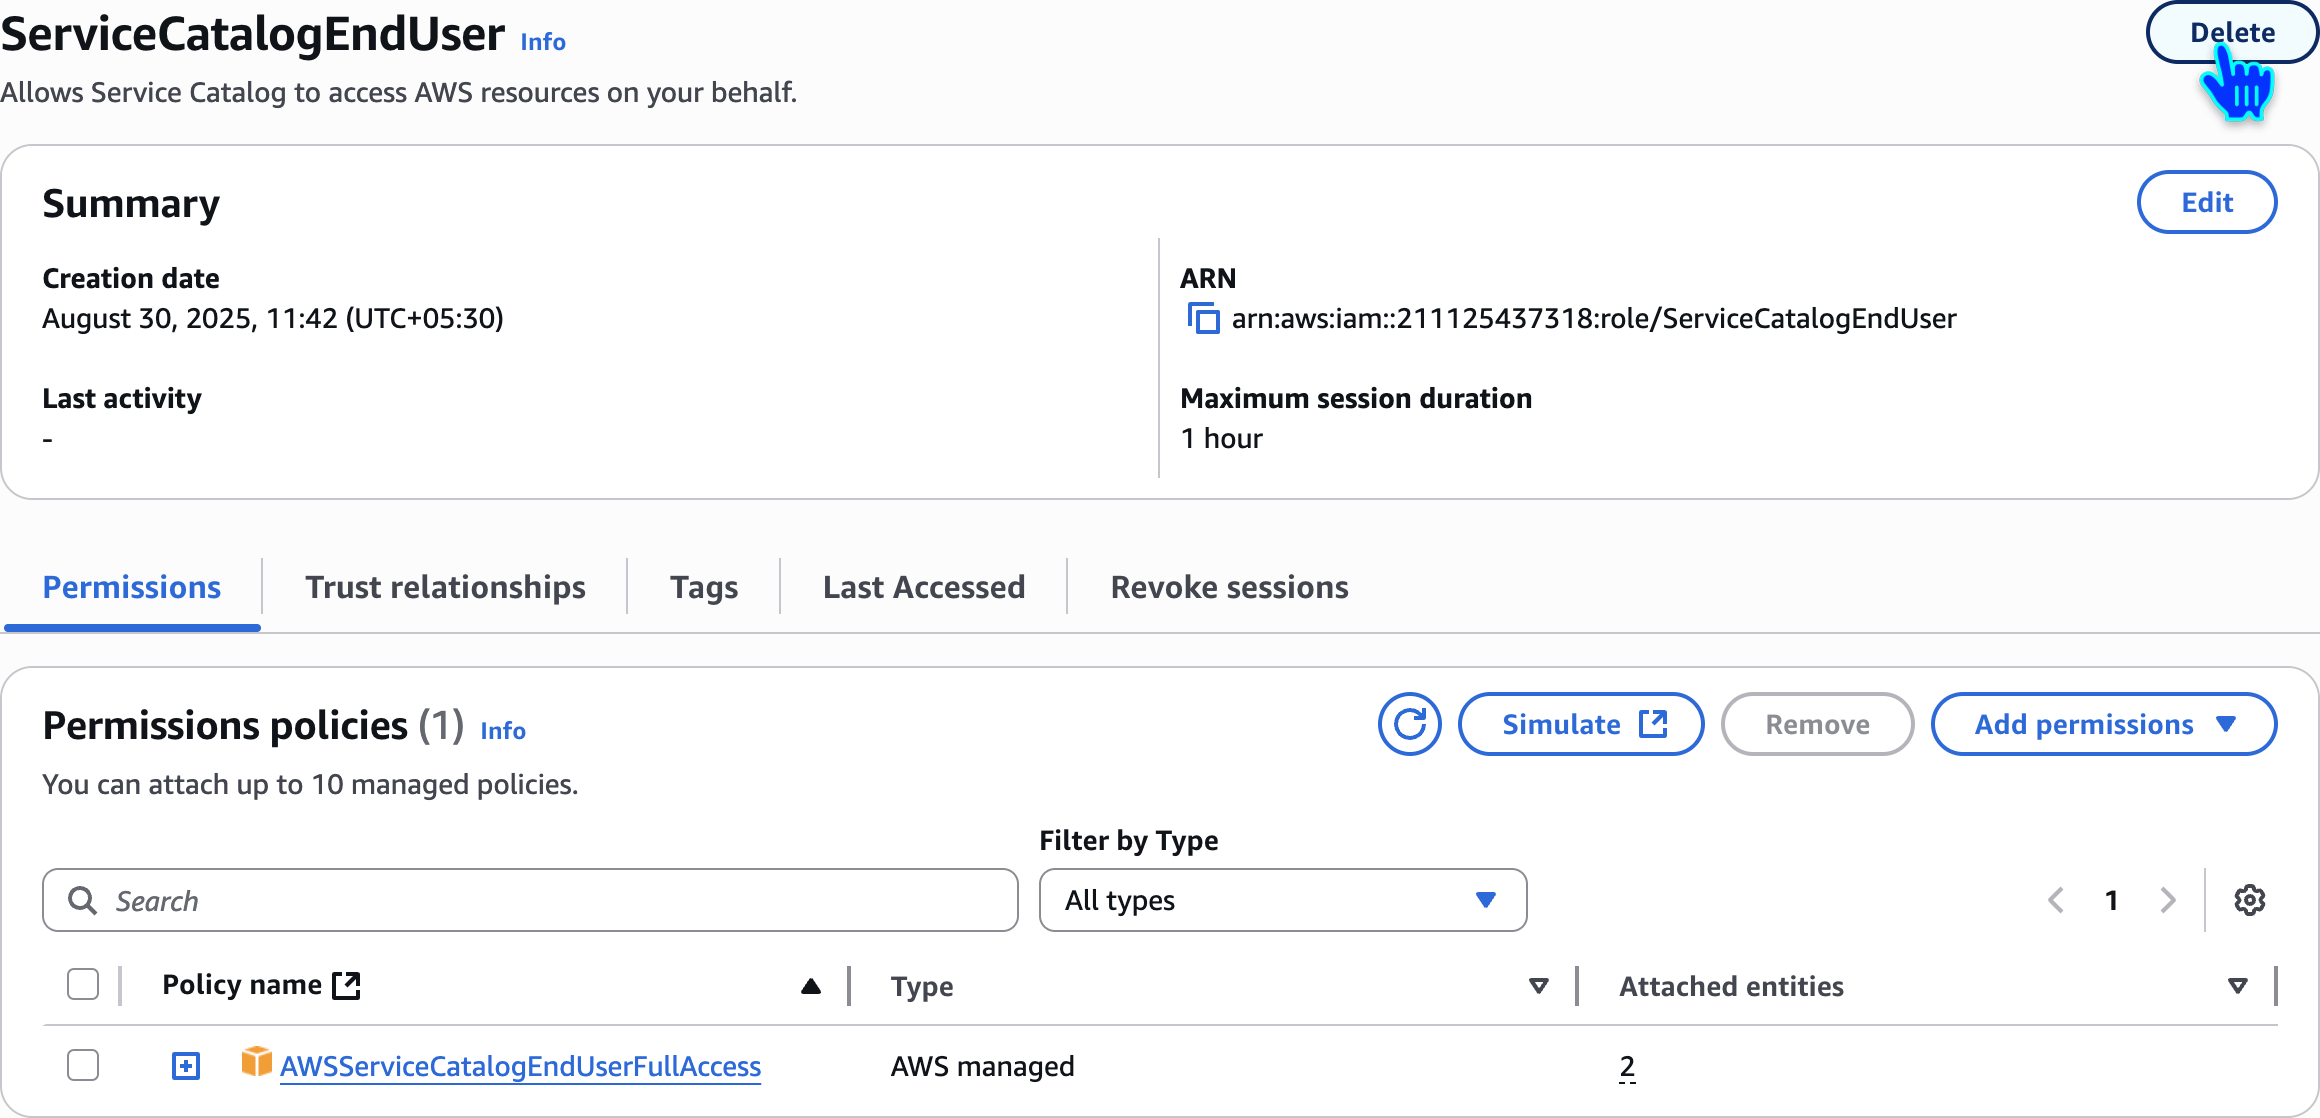The width and height of the screenshot is (2320, 1118).
Task: Click the policy Search field
Action: point(530,900)
